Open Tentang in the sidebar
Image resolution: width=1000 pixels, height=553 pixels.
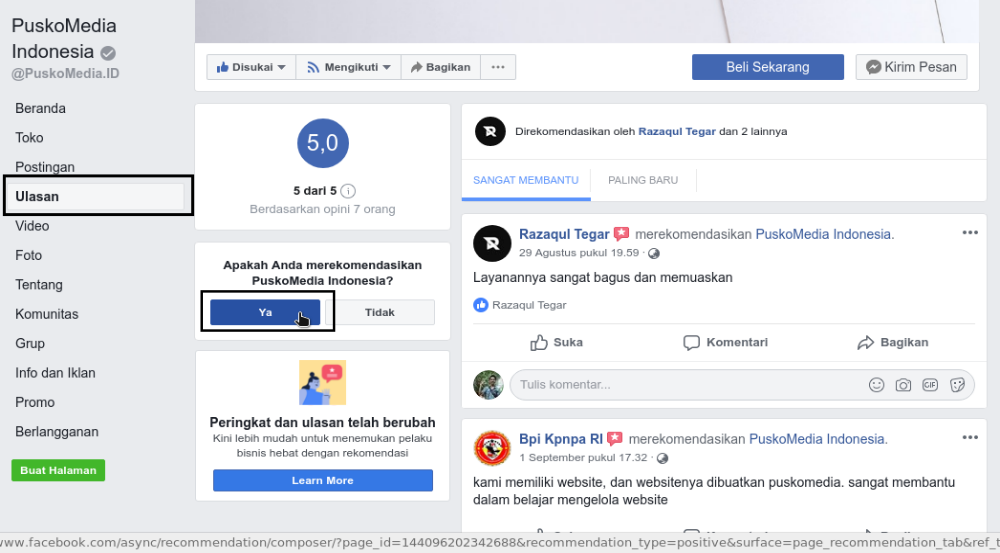39,284
